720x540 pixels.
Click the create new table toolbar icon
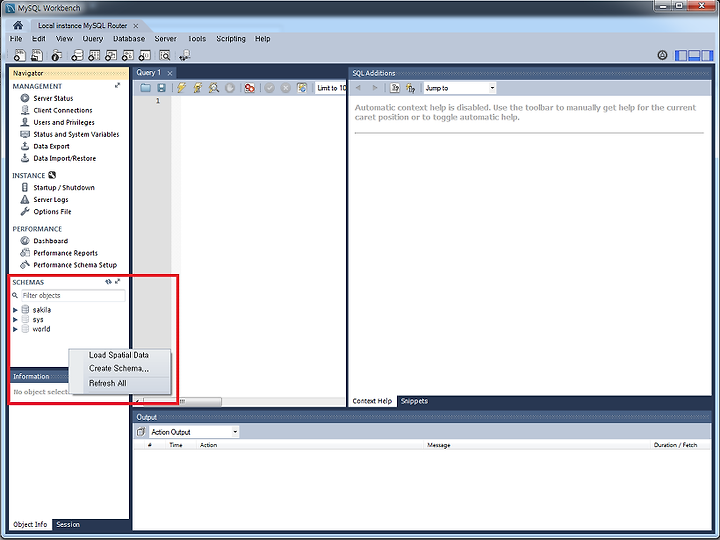94,56
